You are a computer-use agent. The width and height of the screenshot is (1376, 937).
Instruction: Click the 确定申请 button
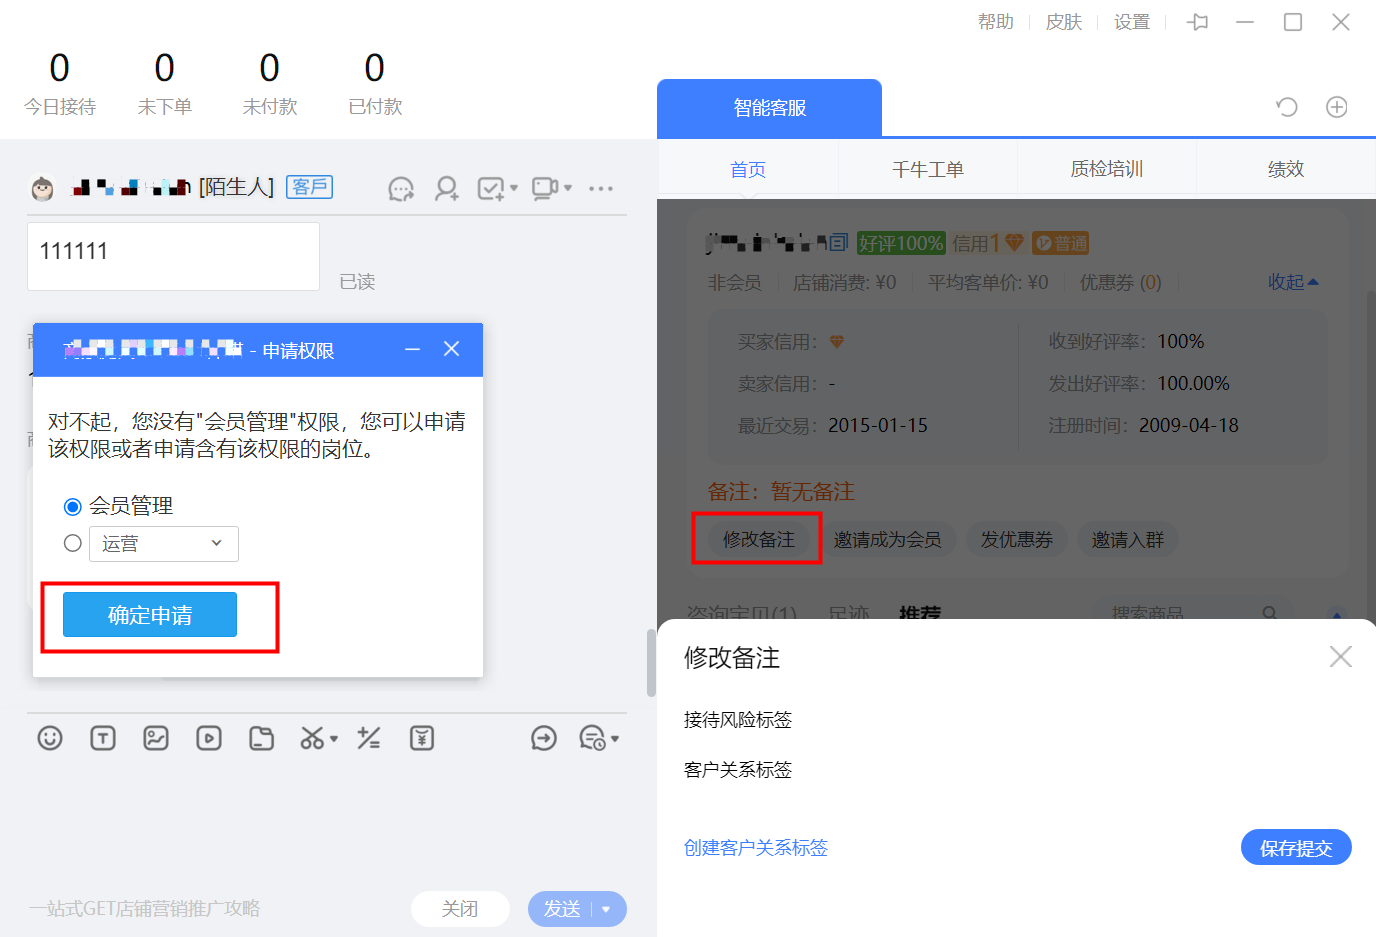150,615
